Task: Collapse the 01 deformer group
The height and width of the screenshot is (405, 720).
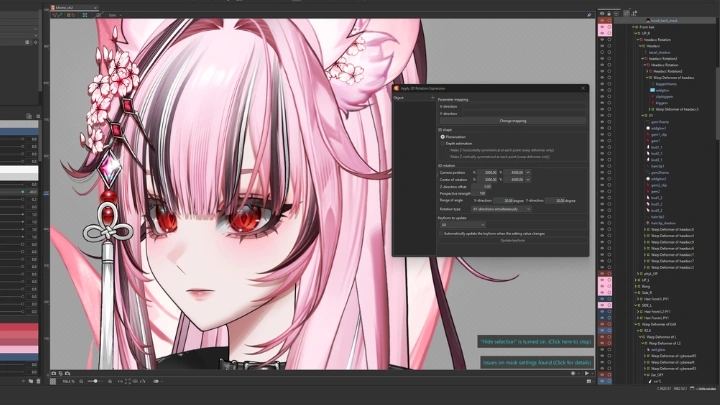Action: [x=643, y=116]
